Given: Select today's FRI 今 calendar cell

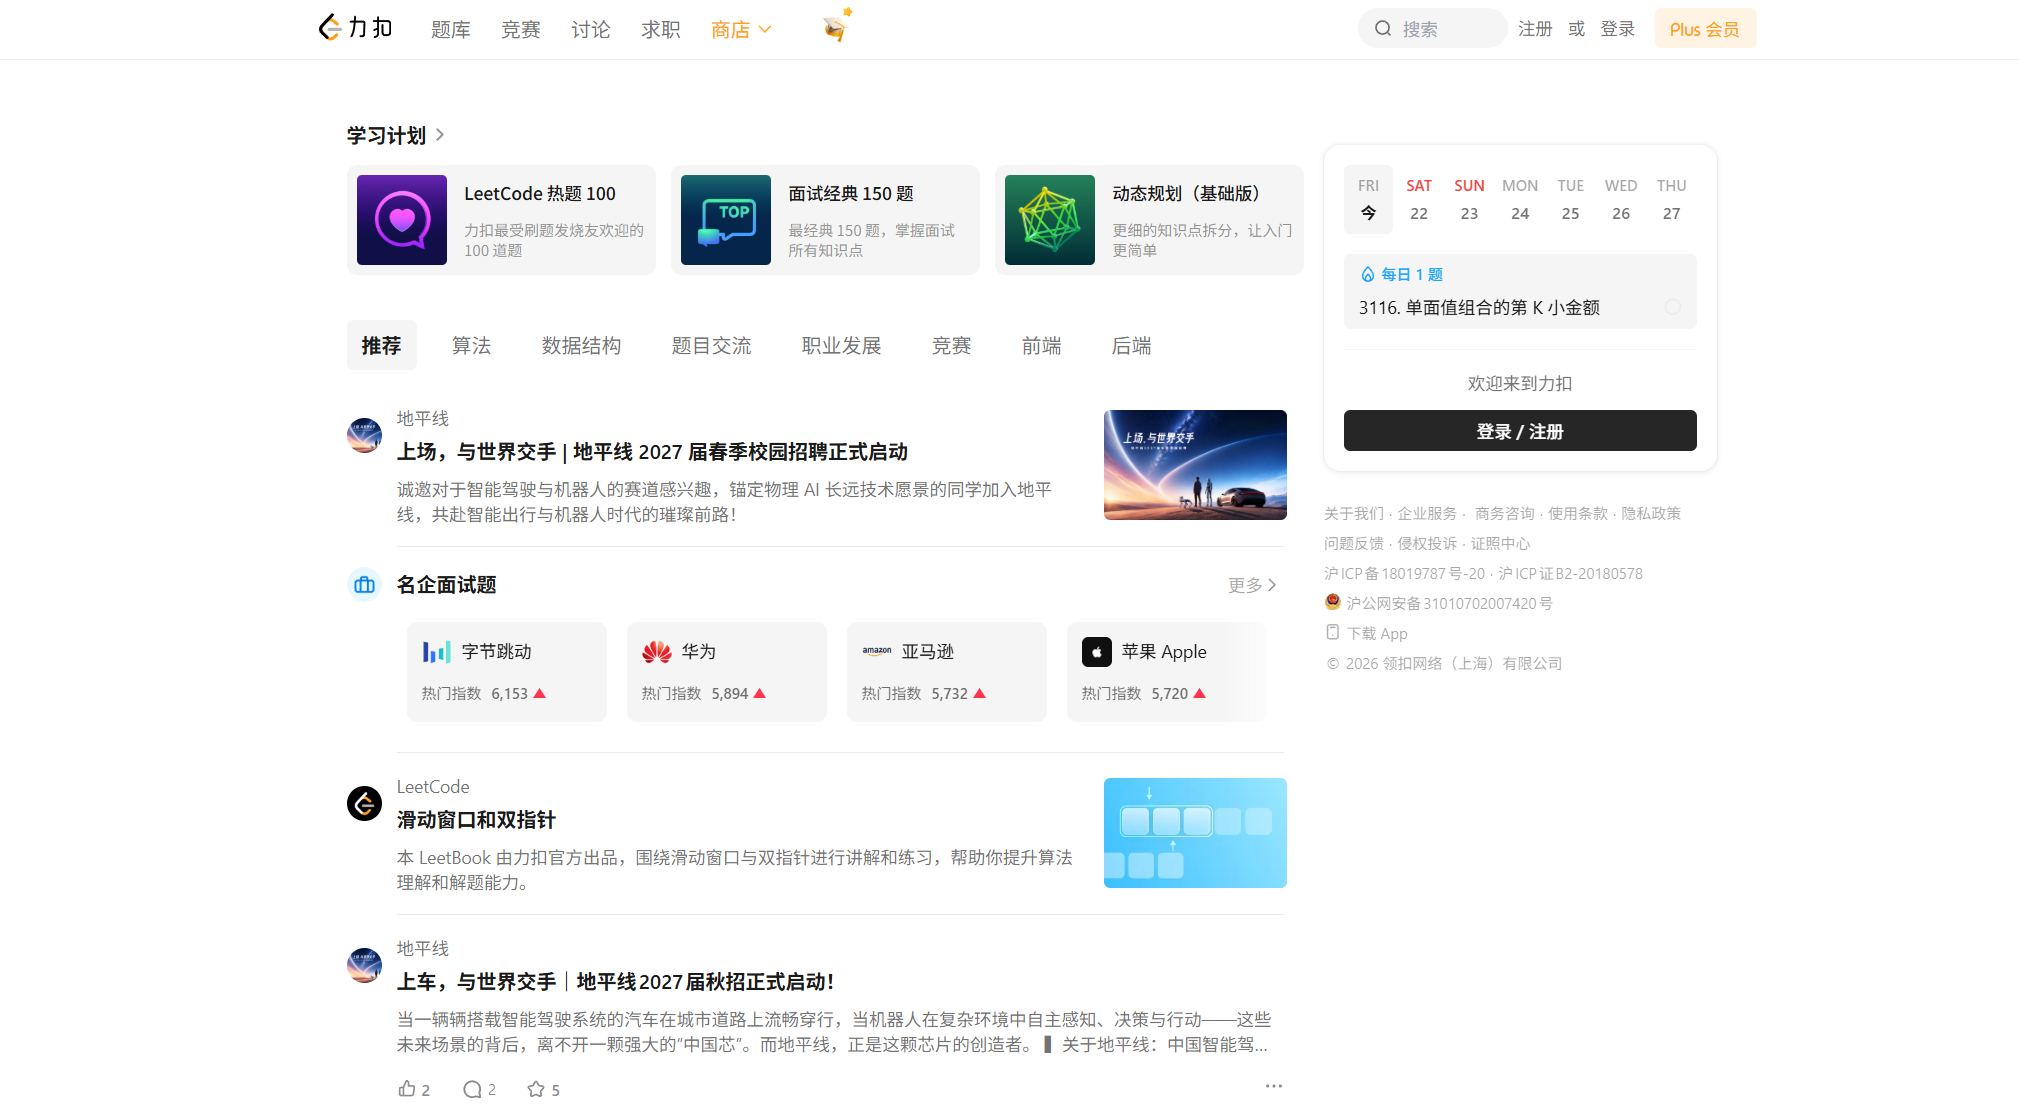Looking at the screenshot, I should point(1368,199).
